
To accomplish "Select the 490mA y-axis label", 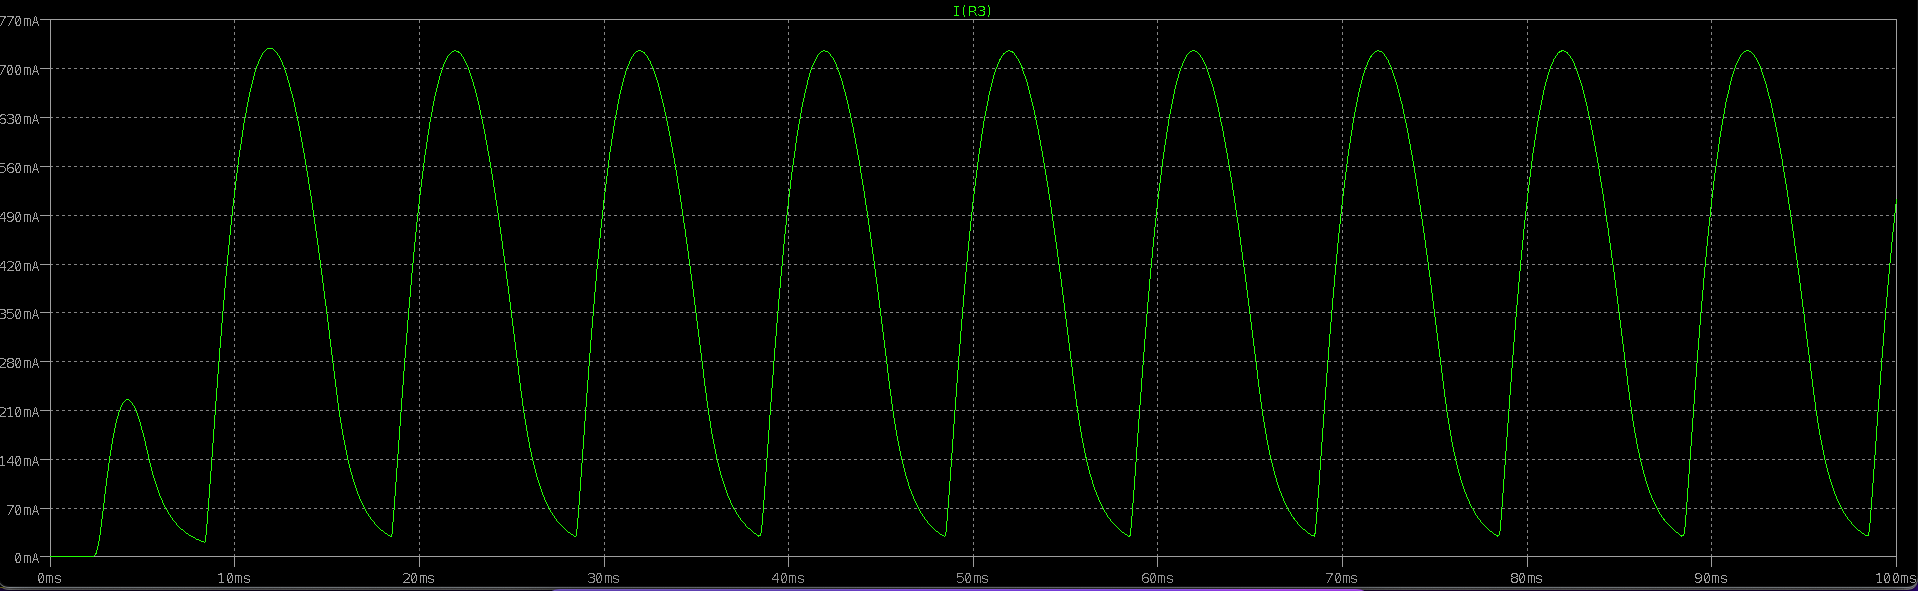I will [20, 217].
